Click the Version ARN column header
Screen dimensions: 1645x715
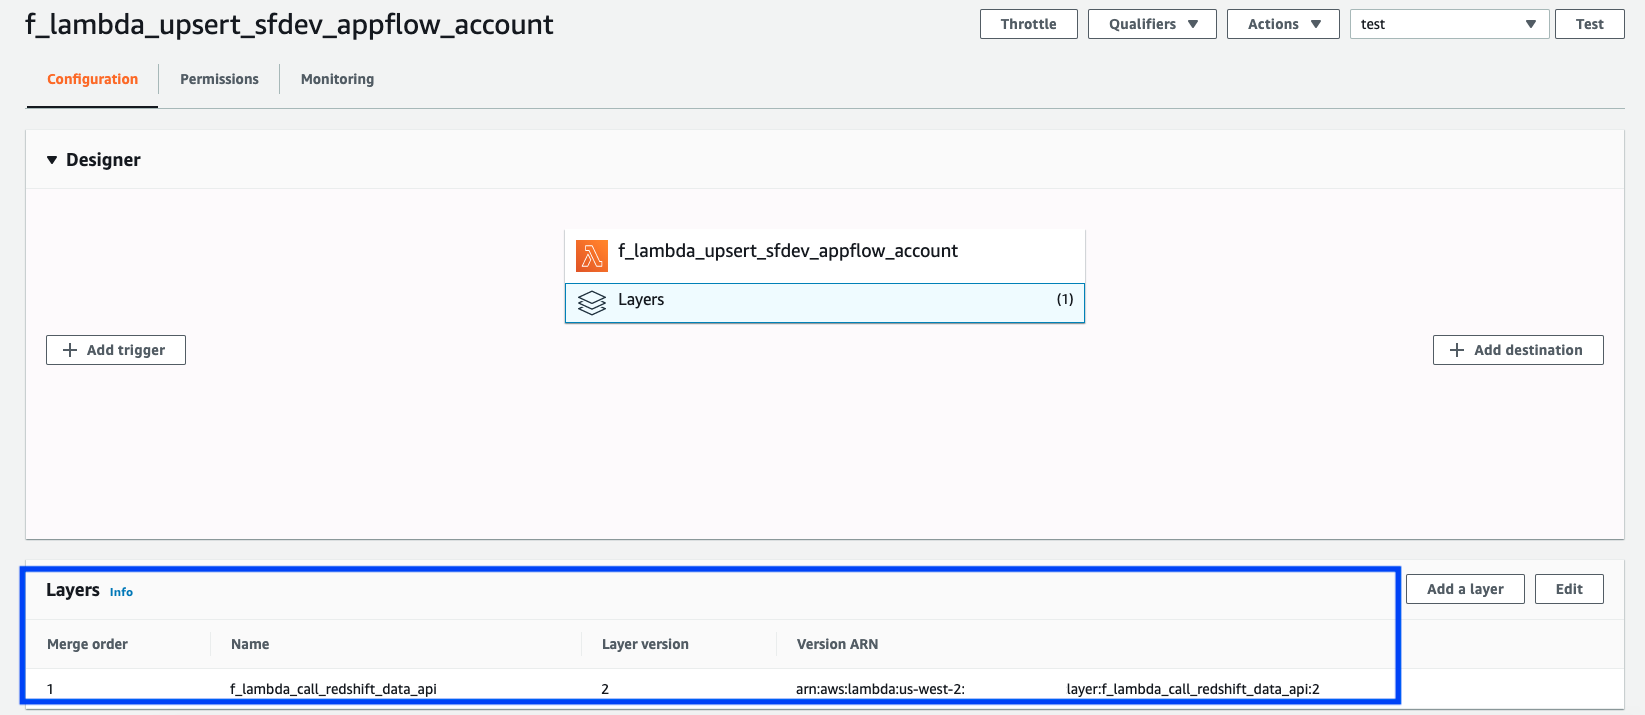click(x=837, y=644)
